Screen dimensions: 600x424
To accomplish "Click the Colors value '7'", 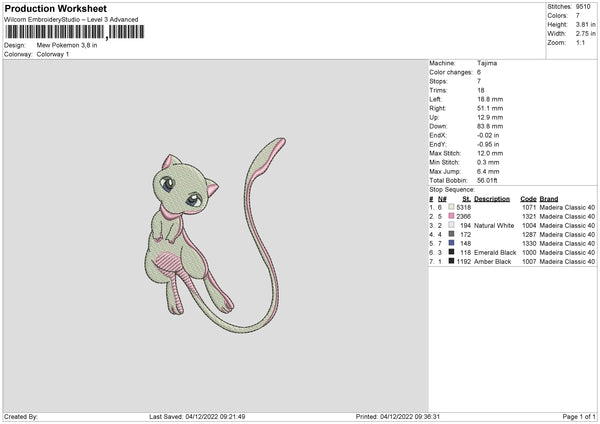I will point(578,16).
